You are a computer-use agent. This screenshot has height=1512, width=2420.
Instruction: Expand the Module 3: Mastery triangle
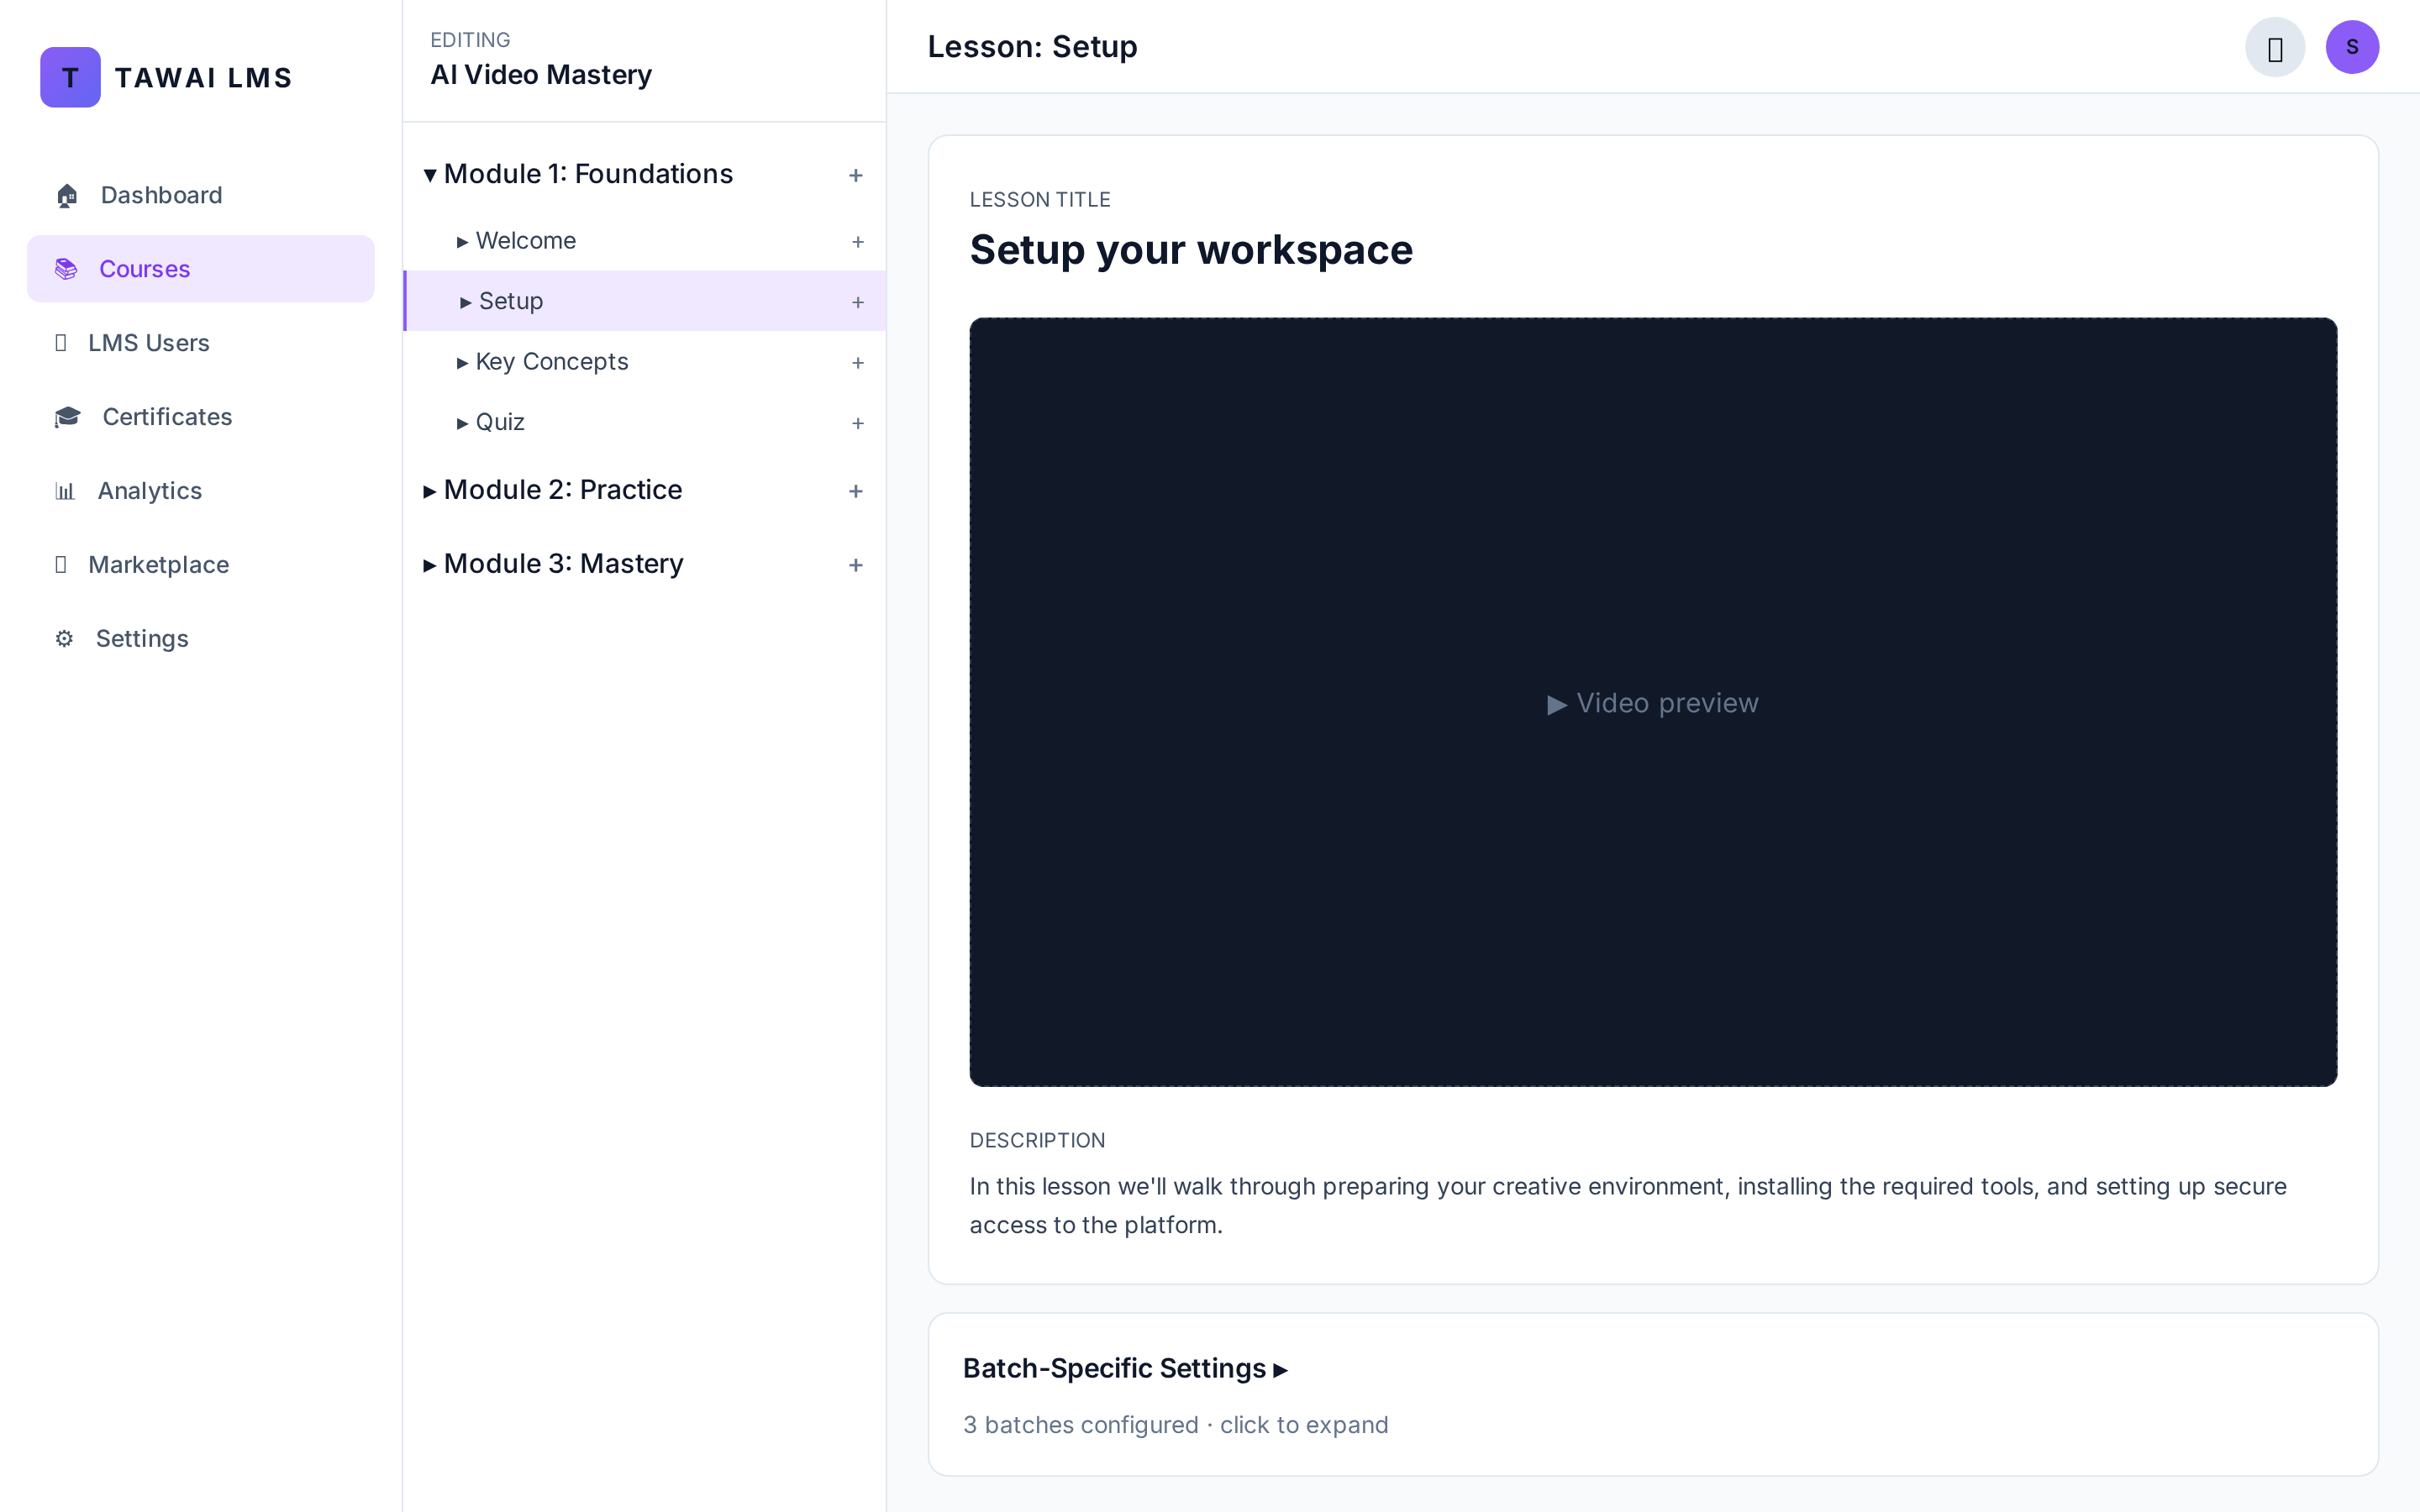430,565
